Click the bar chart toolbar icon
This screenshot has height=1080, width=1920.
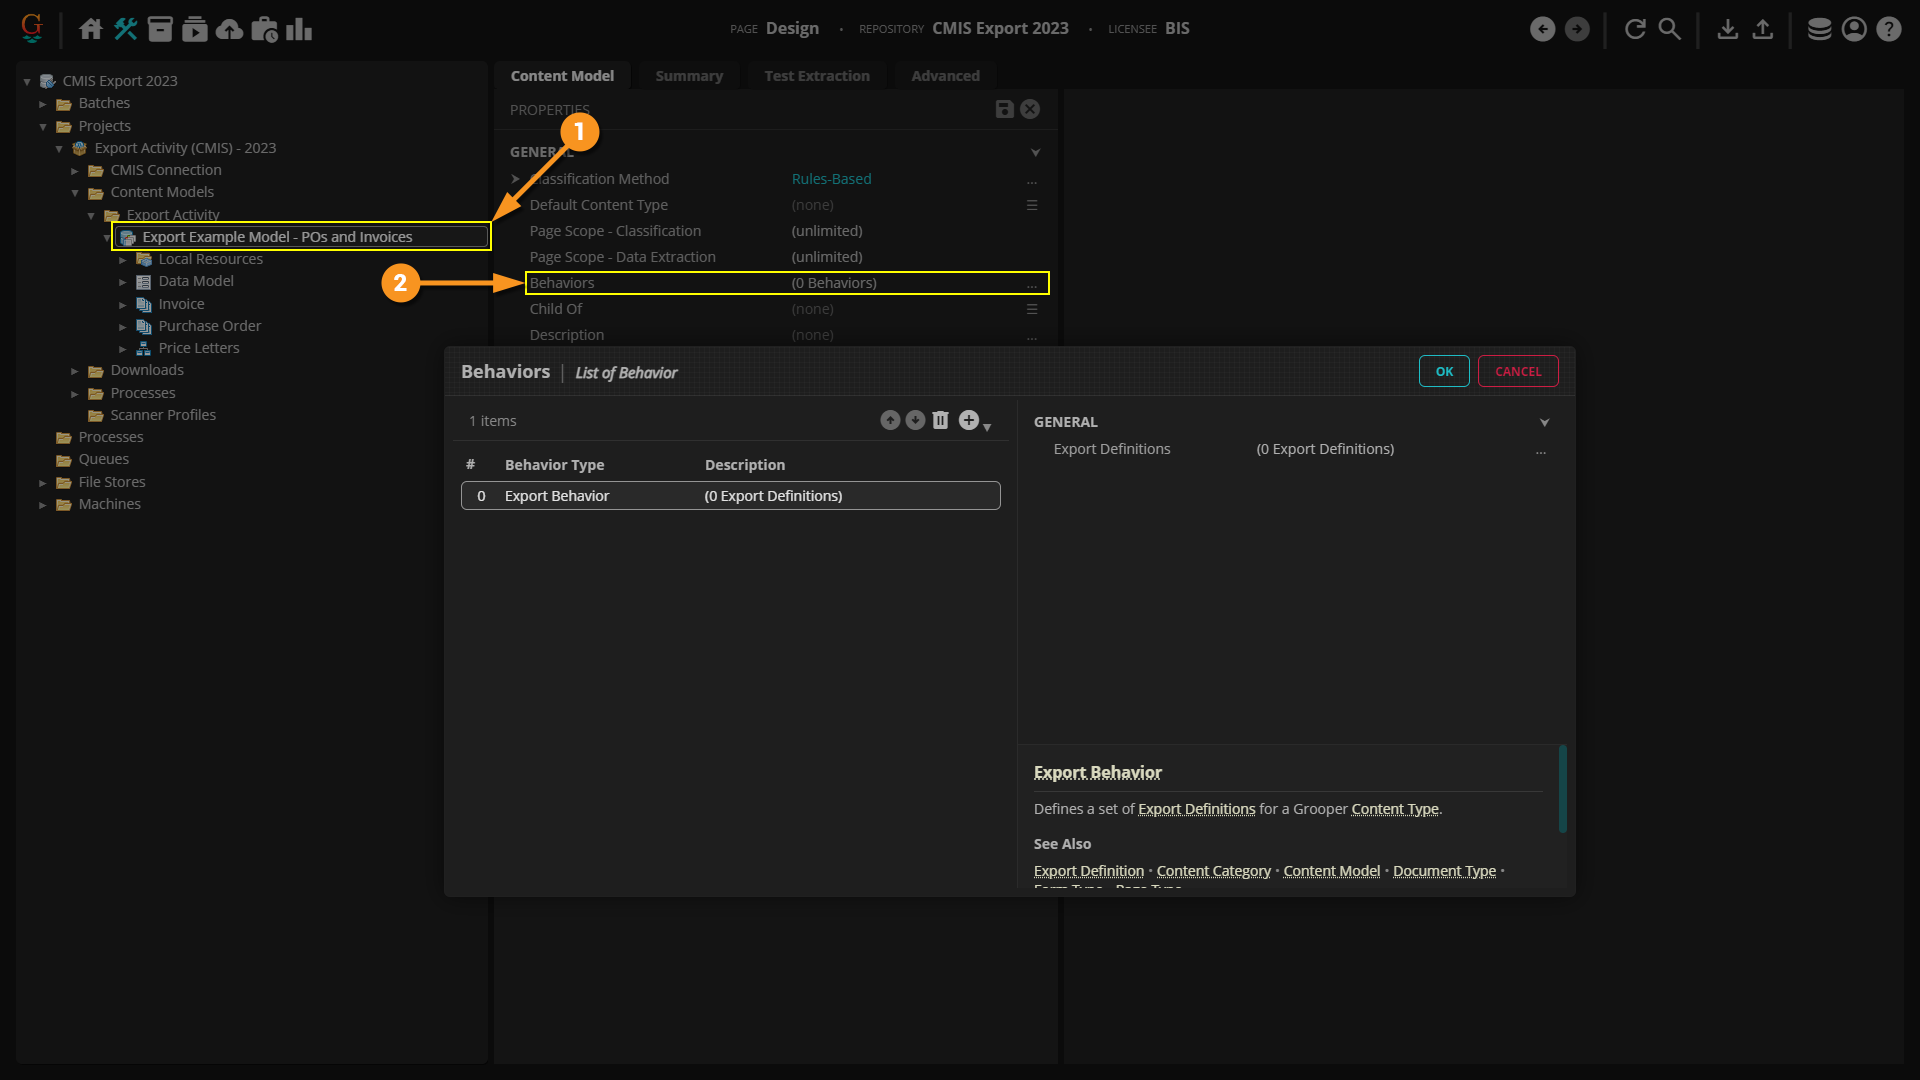click(299, 29)
